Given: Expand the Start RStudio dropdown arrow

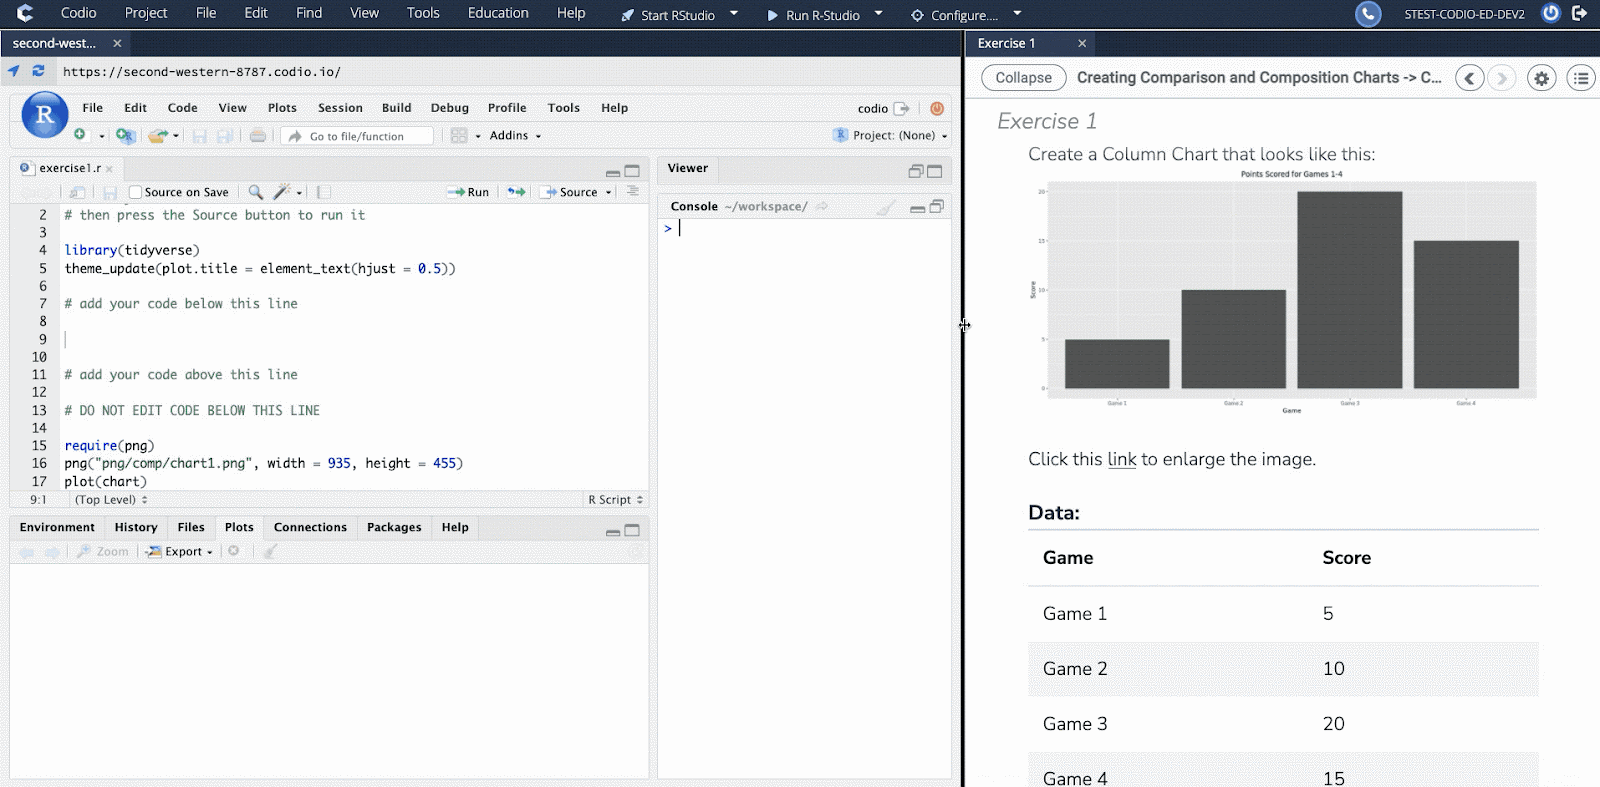Looking at the screenshot, I should point(734,13).
